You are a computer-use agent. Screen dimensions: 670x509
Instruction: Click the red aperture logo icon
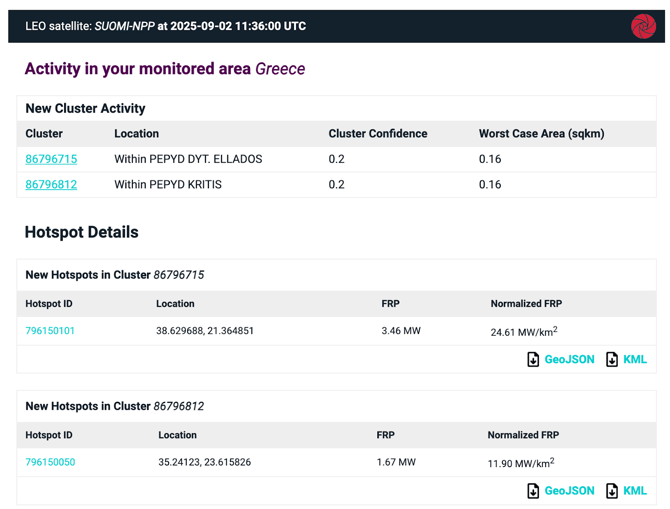643,26
